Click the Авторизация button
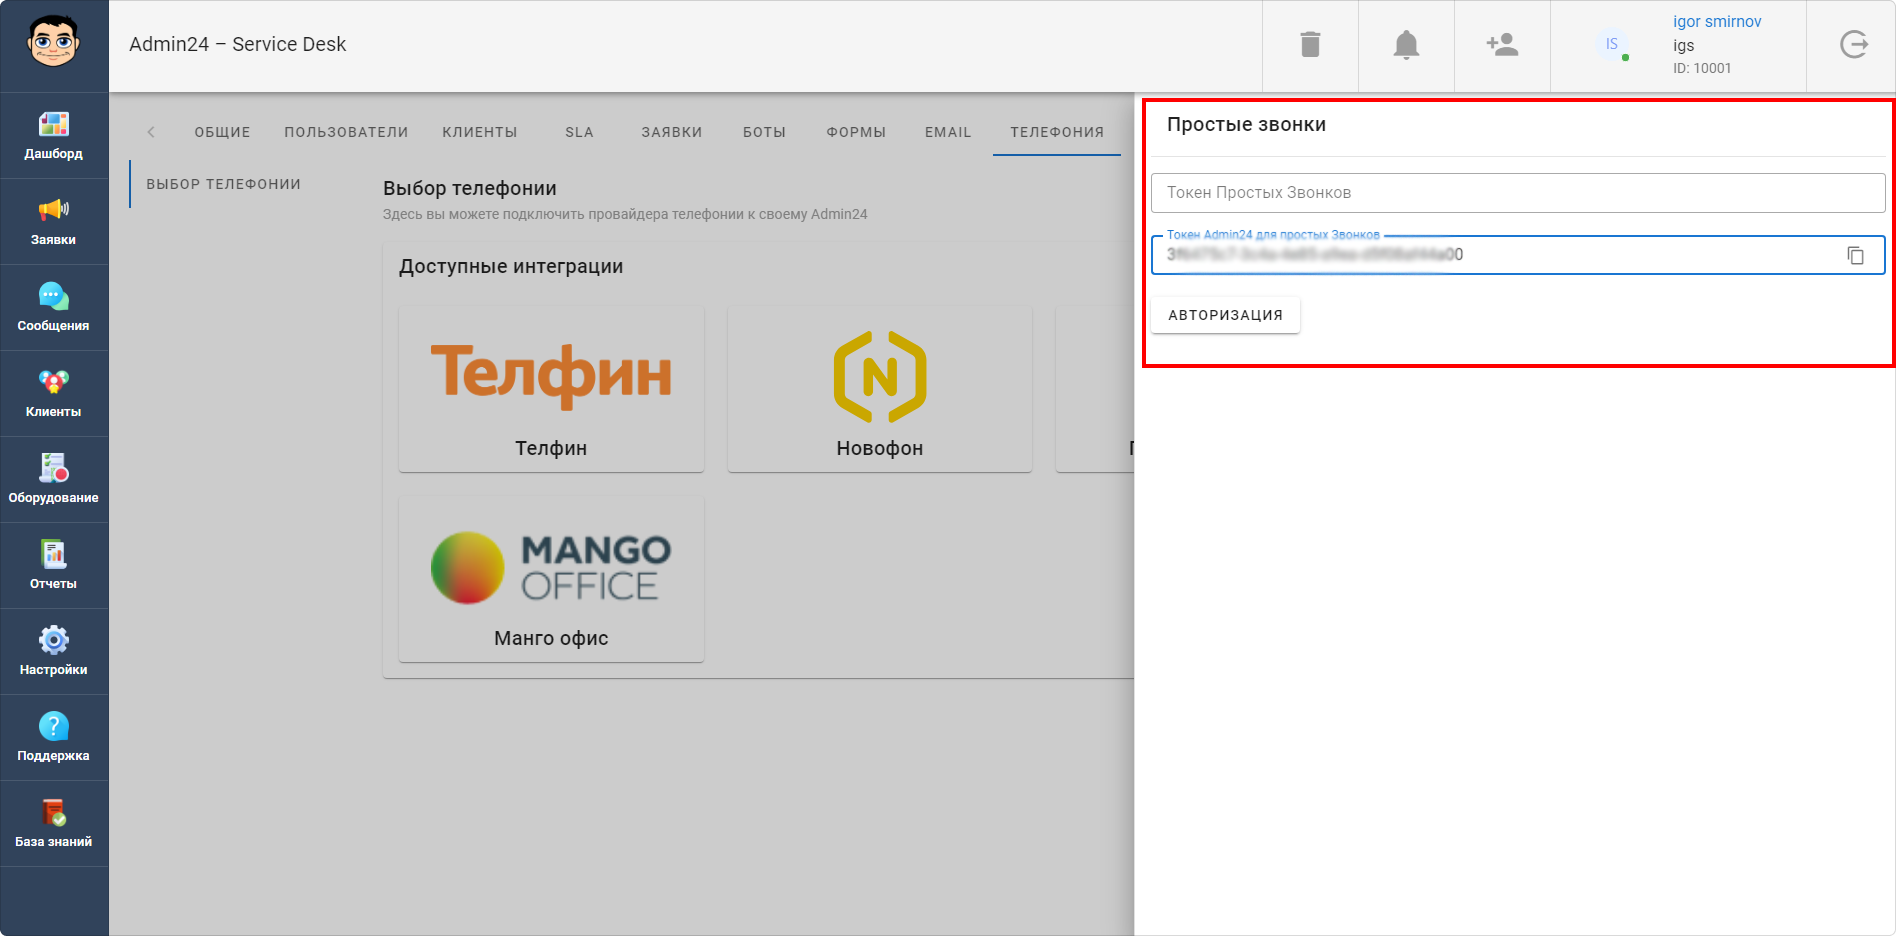 coord(1225,315)
